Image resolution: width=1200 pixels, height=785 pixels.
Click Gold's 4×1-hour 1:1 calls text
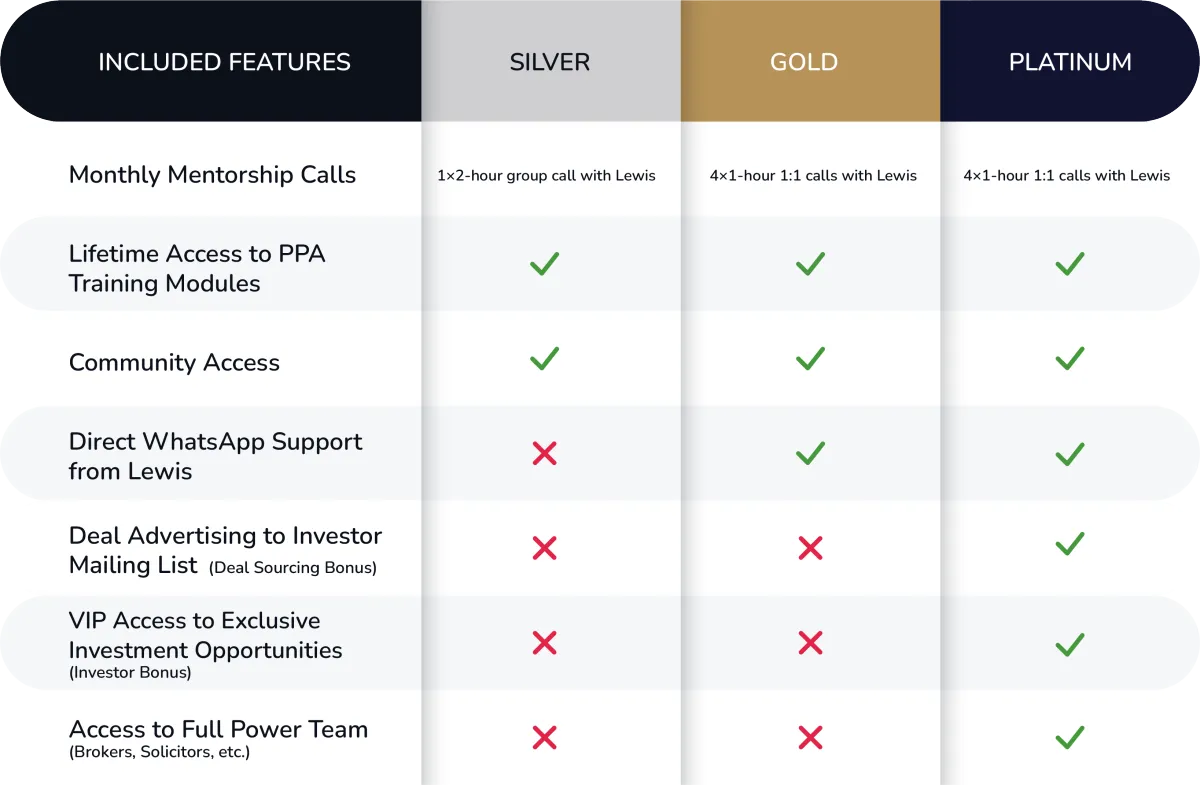pos(813,176)
